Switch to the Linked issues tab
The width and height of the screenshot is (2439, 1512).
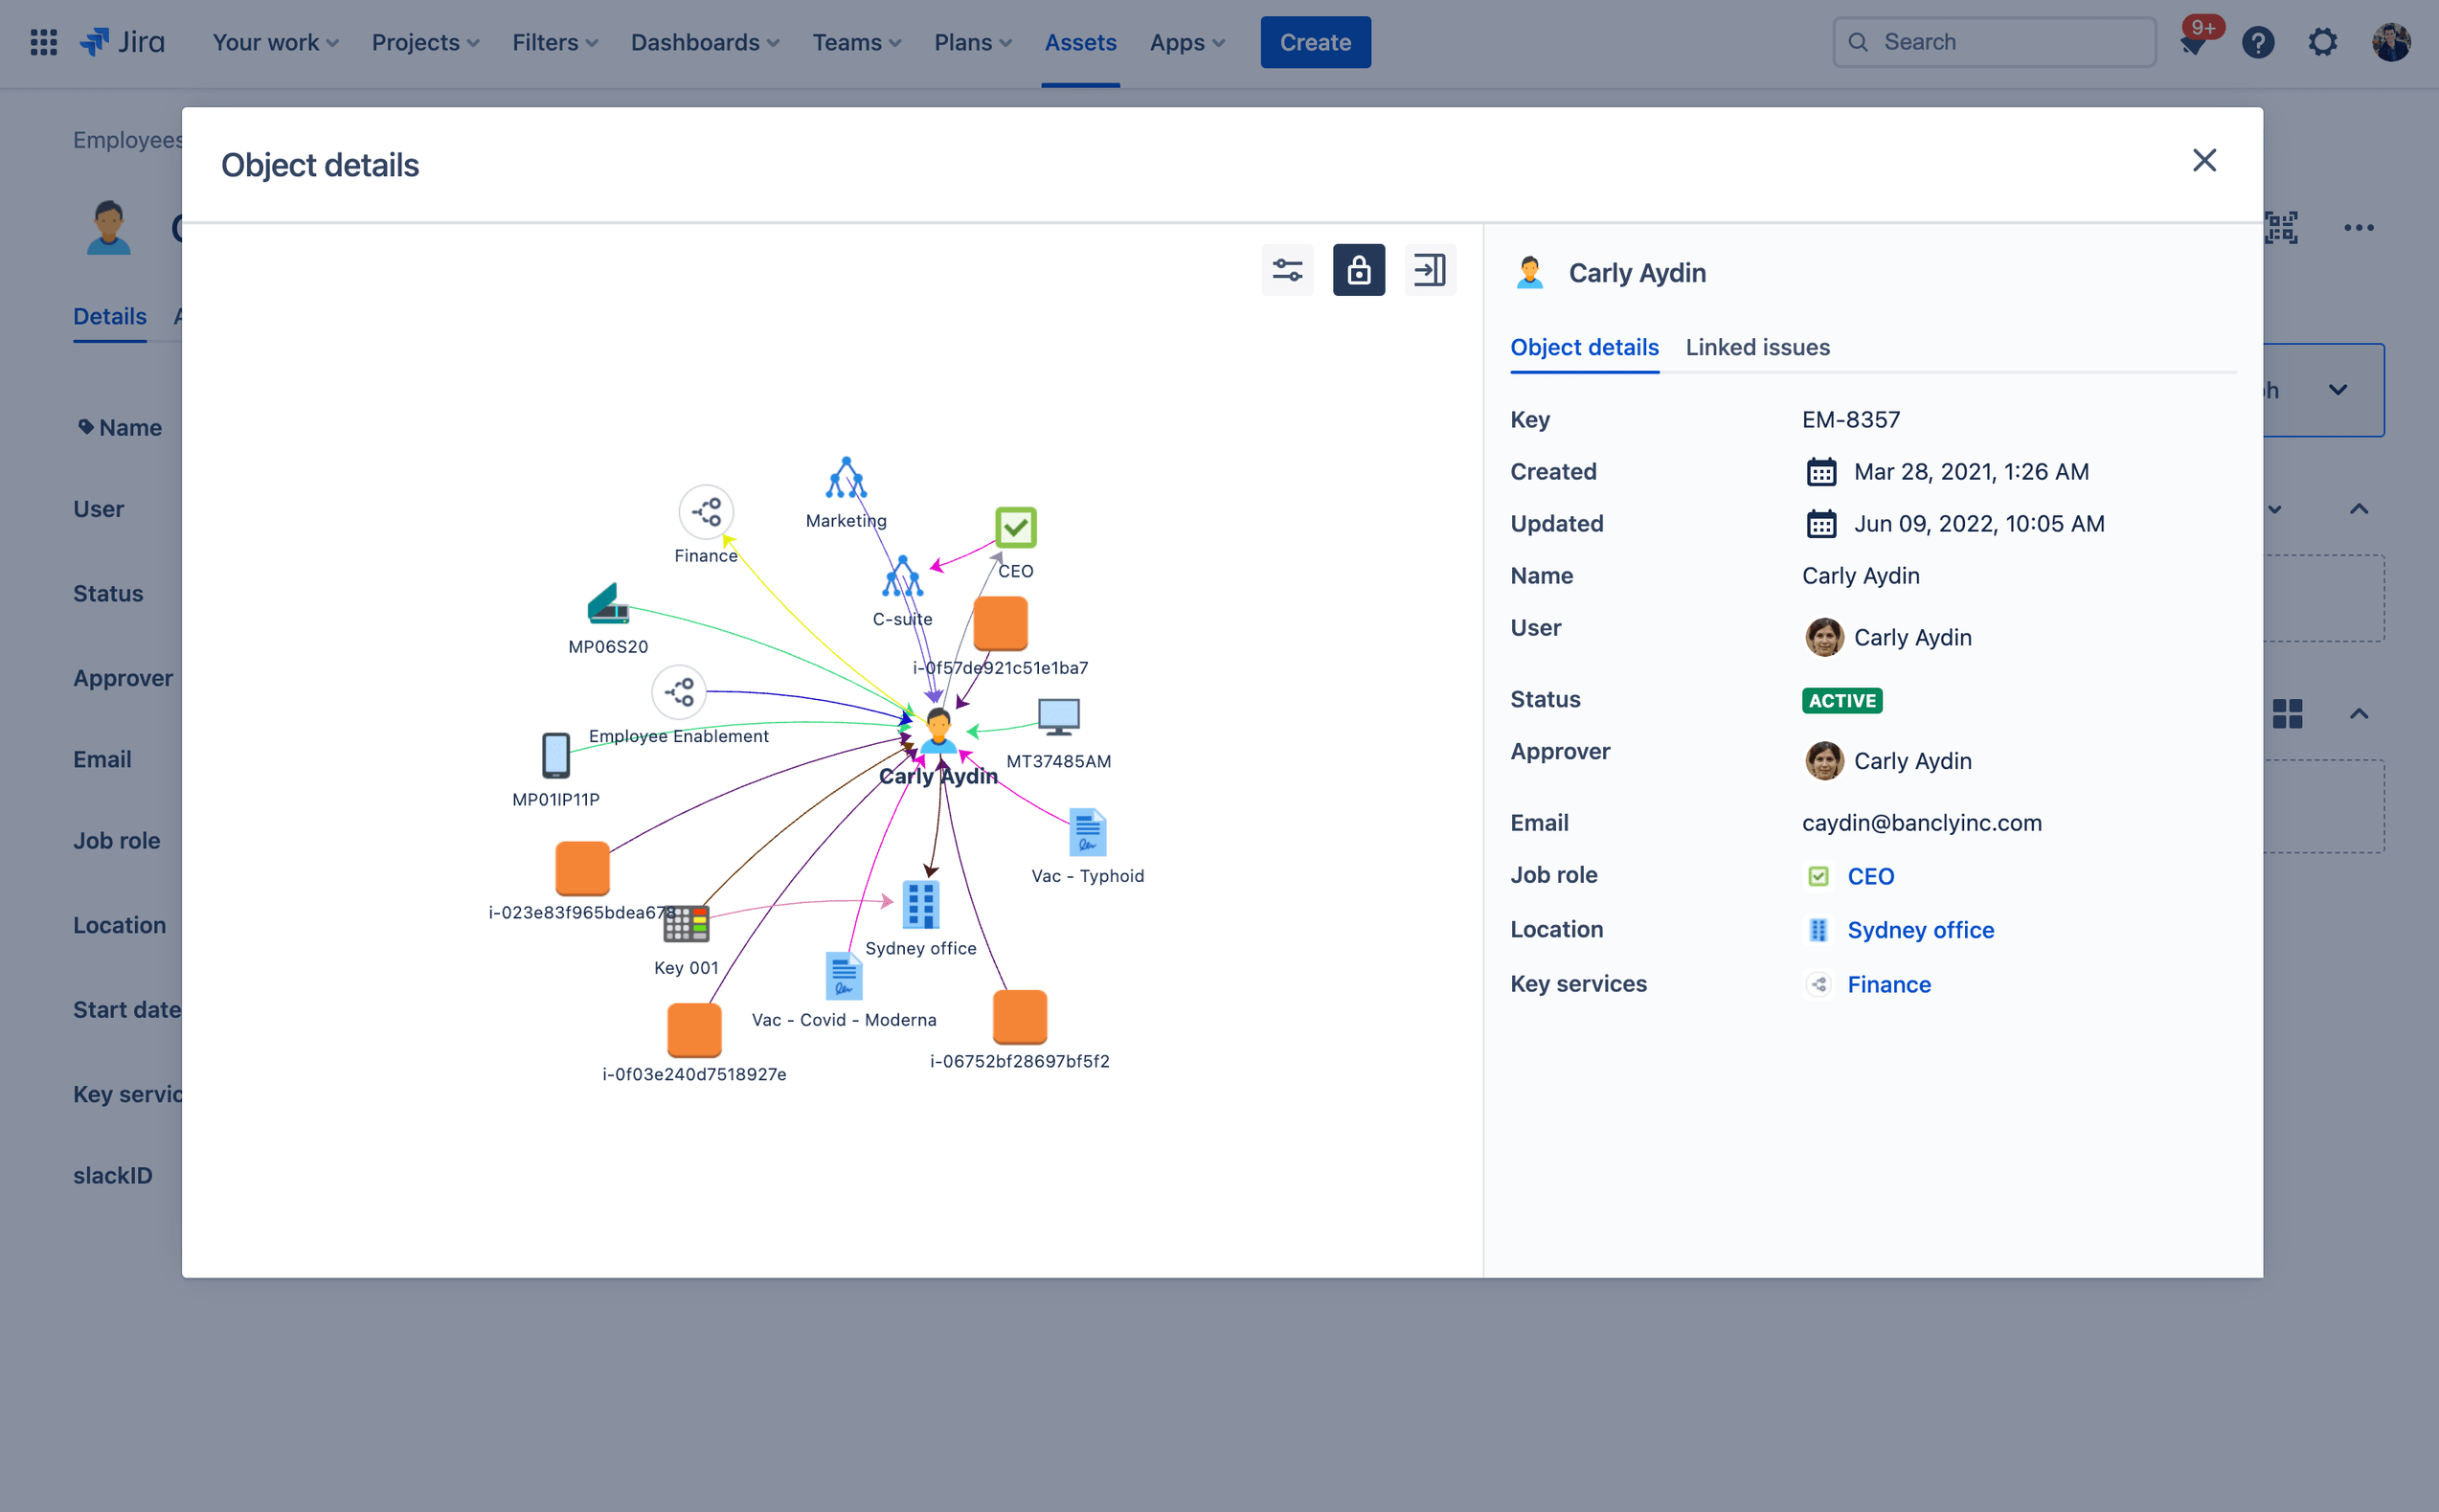pos(1756,347)
